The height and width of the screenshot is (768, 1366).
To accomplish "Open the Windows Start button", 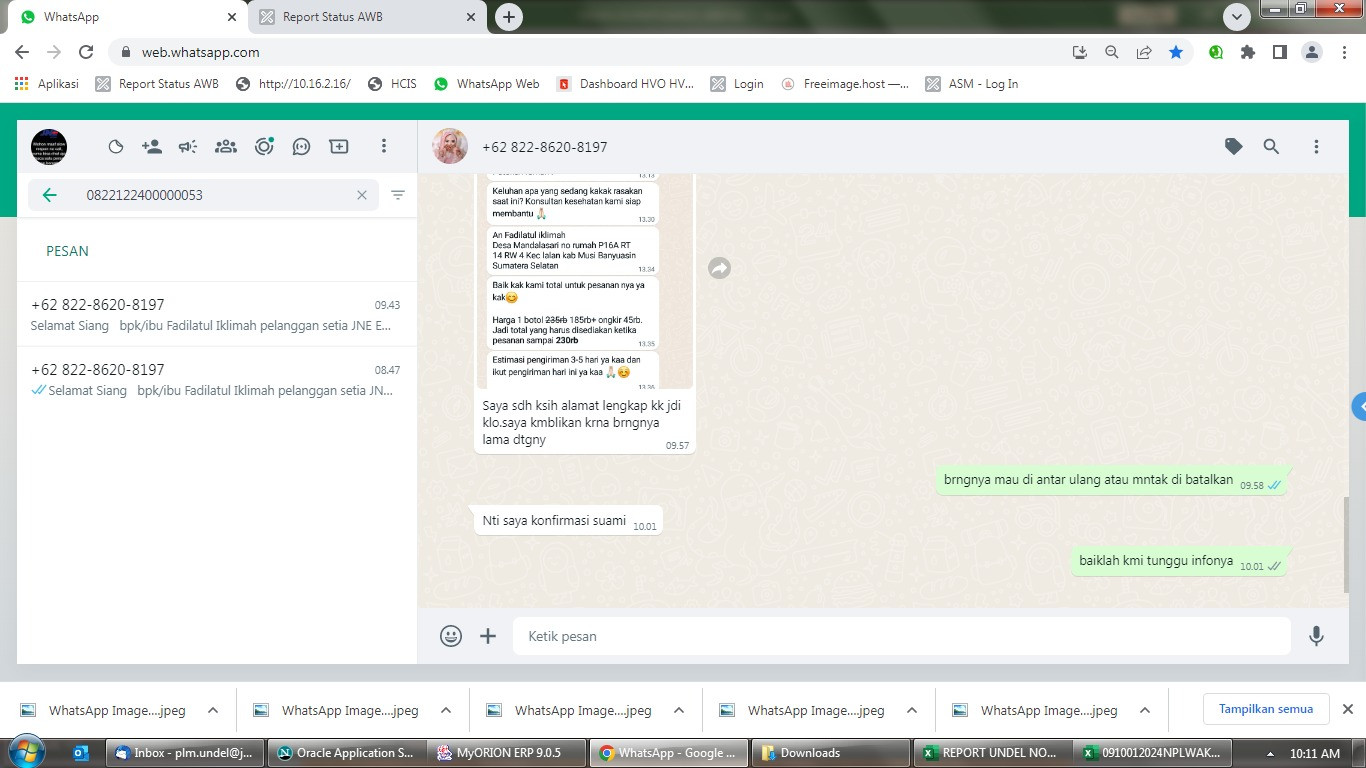I will click(26, 752).
